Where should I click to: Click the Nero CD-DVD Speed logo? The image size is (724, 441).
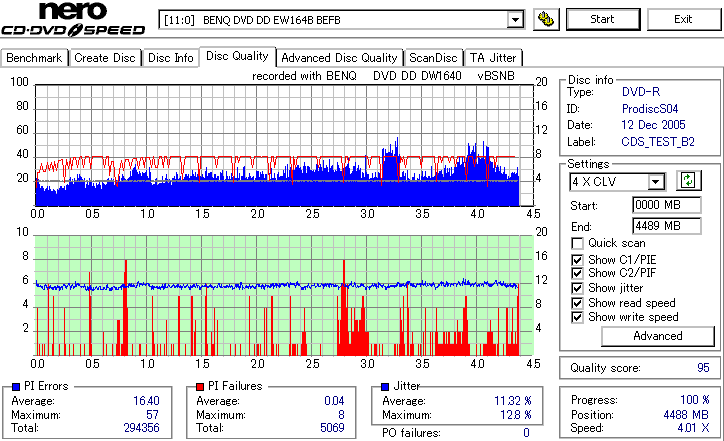tap(73, 19)
